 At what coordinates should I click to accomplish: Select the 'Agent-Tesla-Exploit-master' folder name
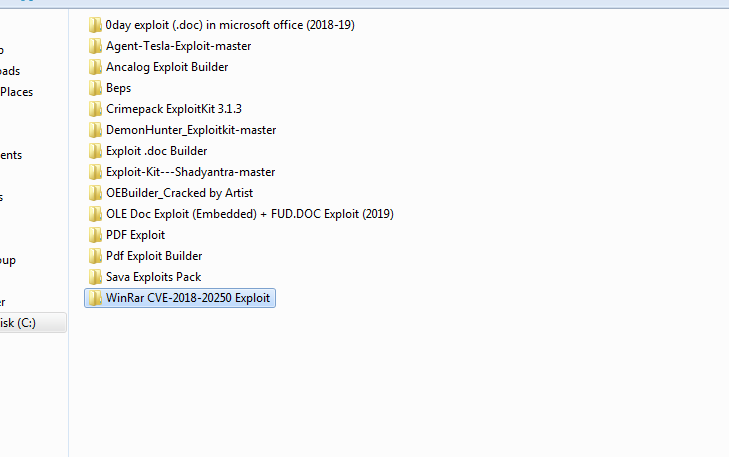click(x=179, y=46)
